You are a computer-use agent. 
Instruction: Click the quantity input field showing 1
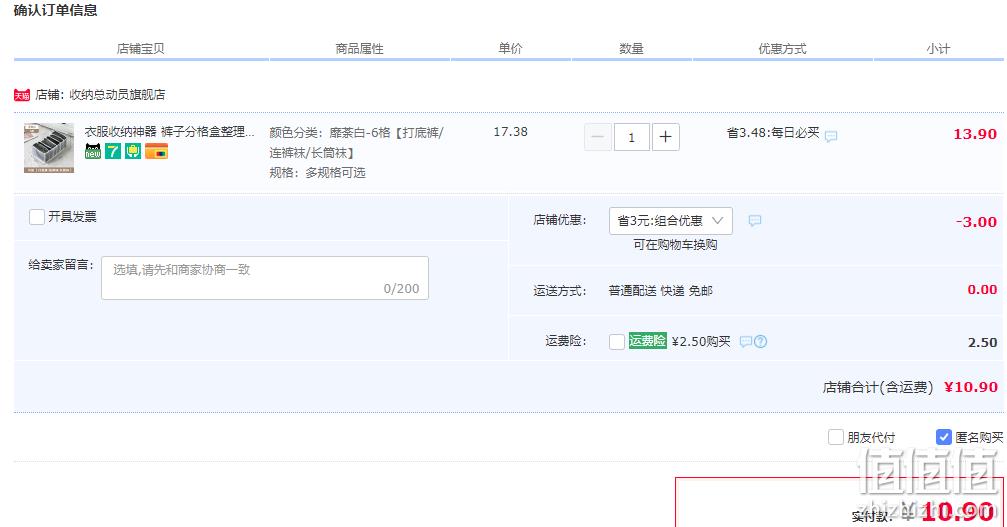click(x=631, y=137)
